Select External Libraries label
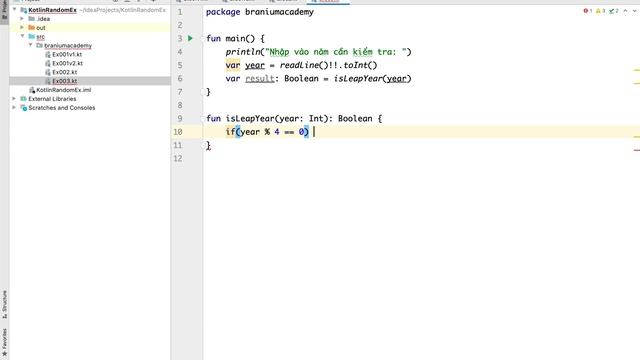The image size is (640, 360). point(52,99)
